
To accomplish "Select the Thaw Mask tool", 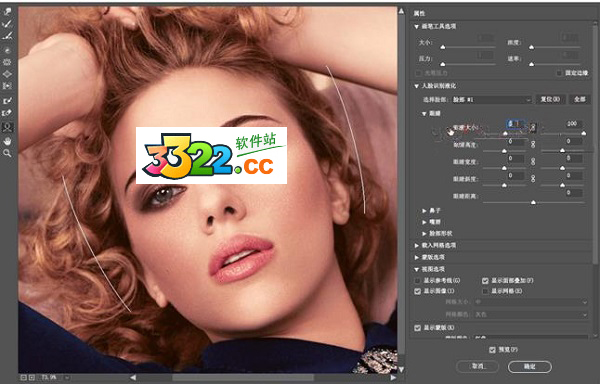I will (x=7, y=113).
